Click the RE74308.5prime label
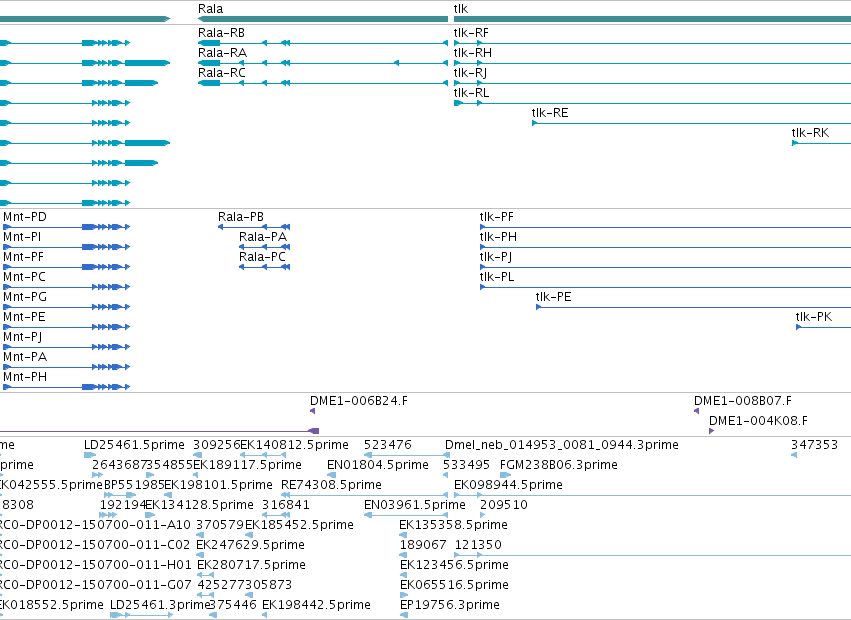Image resolution: width=851 pixels, height=620 pixels. coord(331,485)
